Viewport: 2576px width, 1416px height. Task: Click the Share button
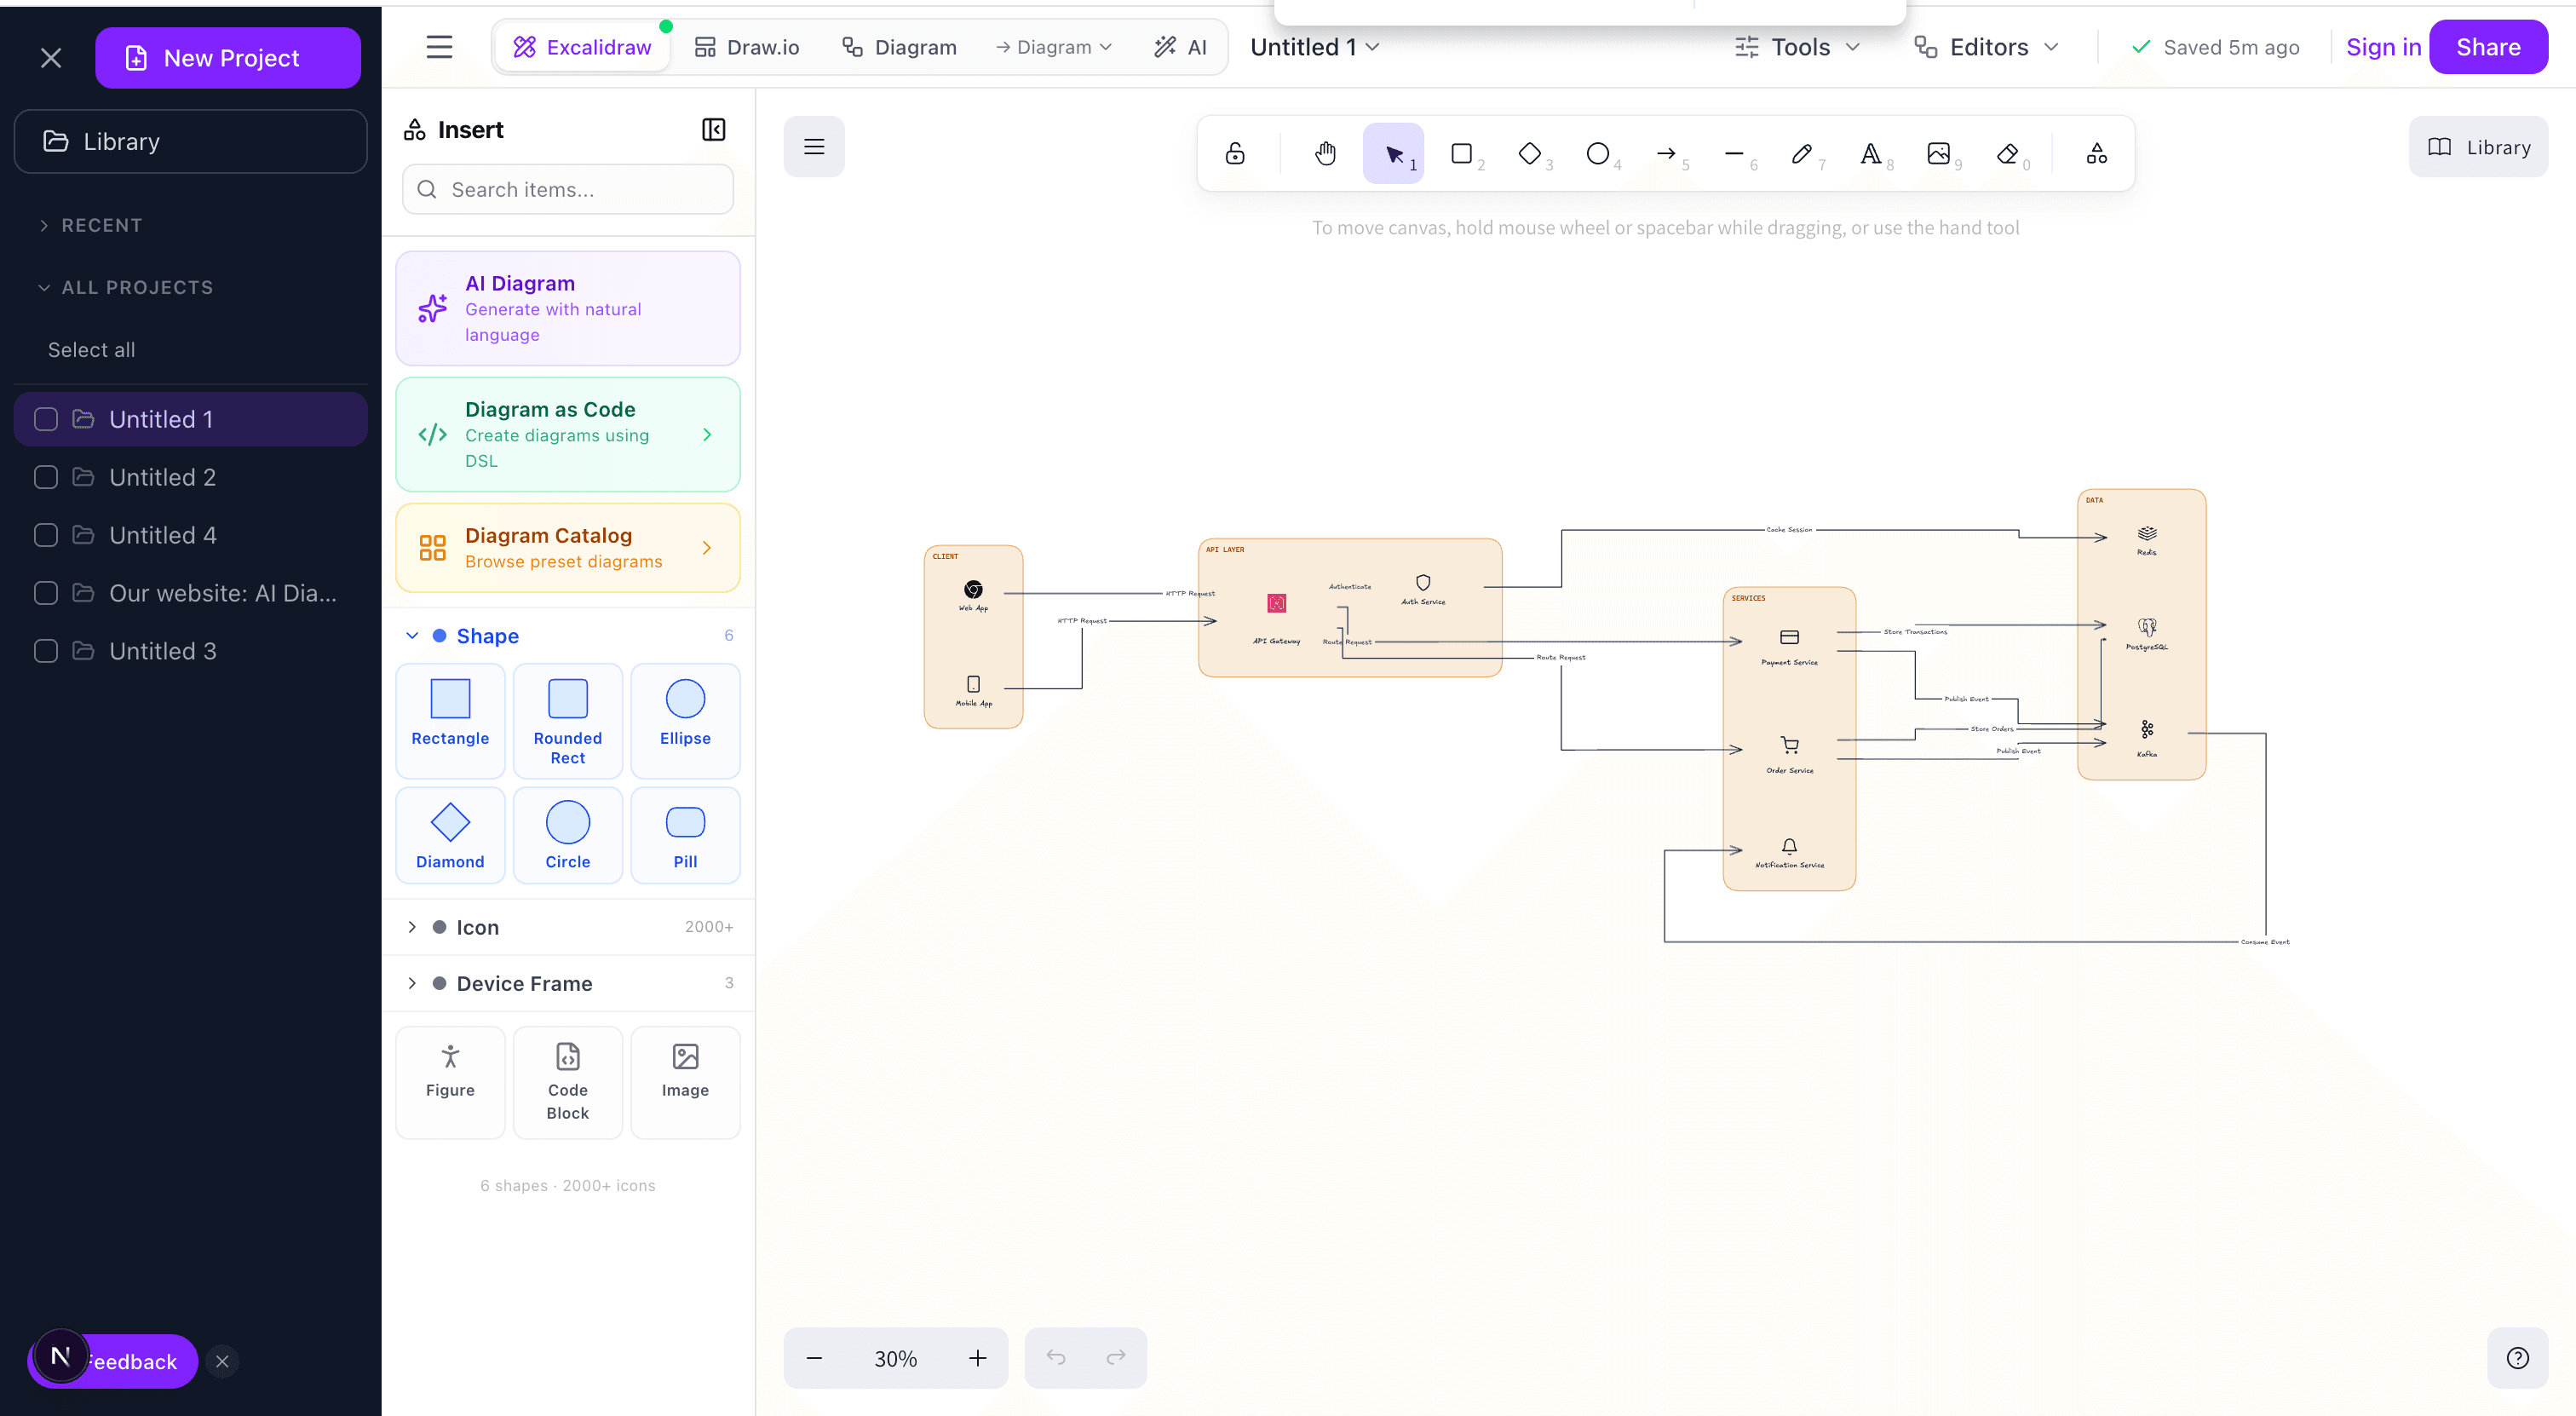click(2488, 47)
